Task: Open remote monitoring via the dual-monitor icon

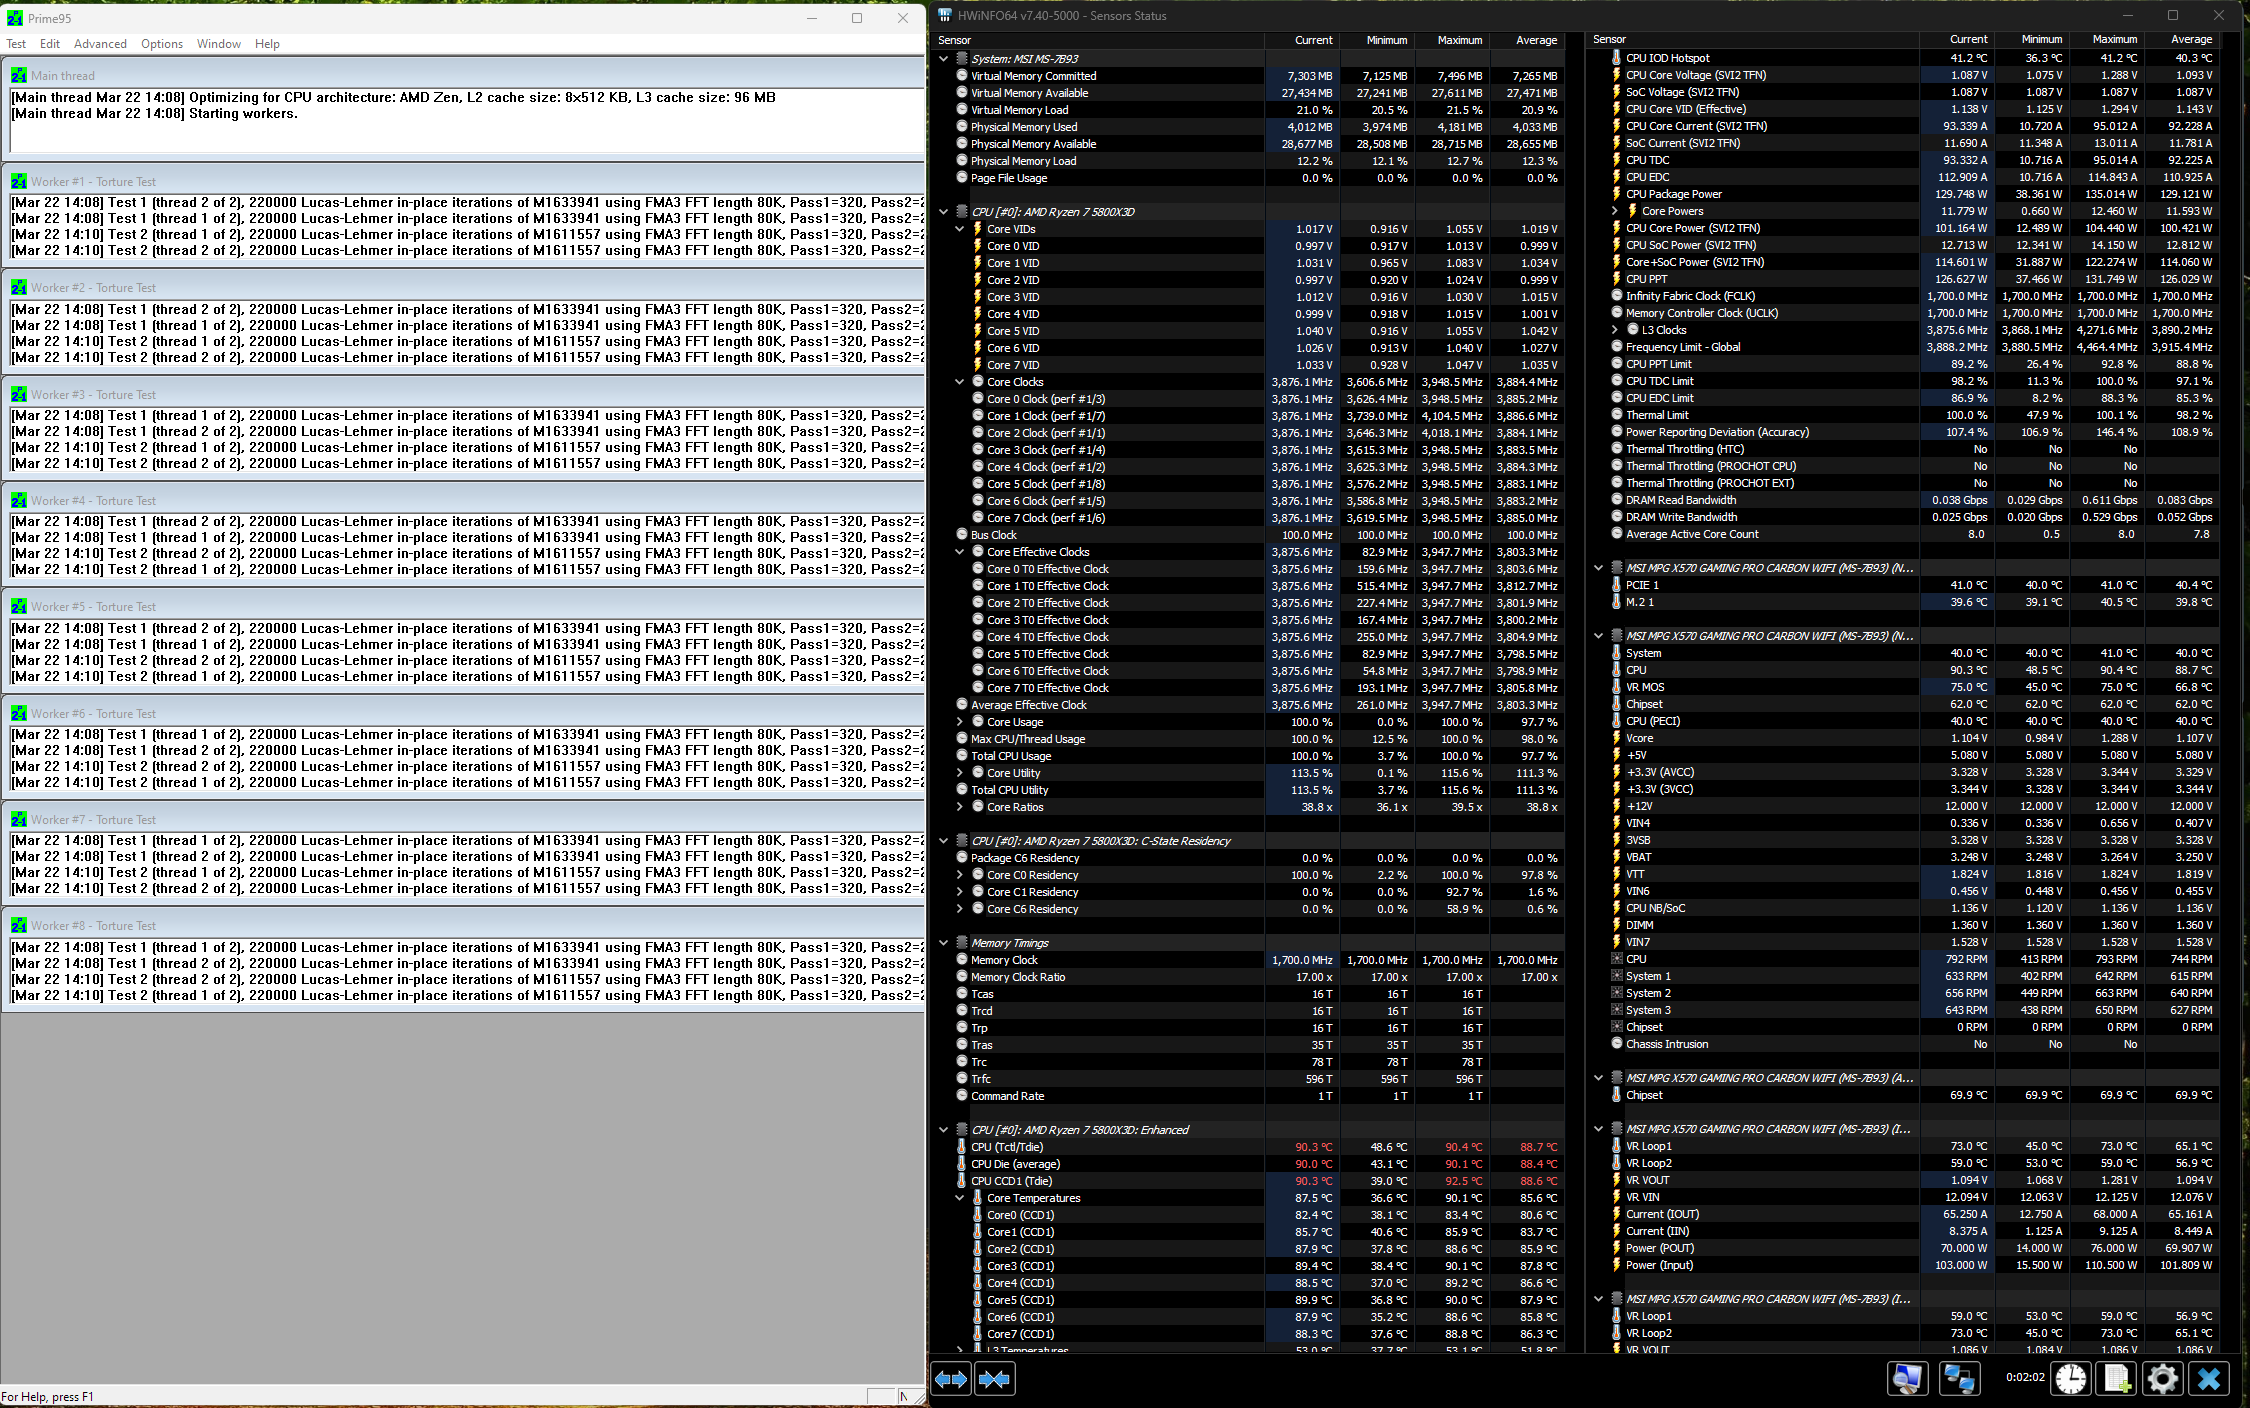Action: coord(1959,1378)
